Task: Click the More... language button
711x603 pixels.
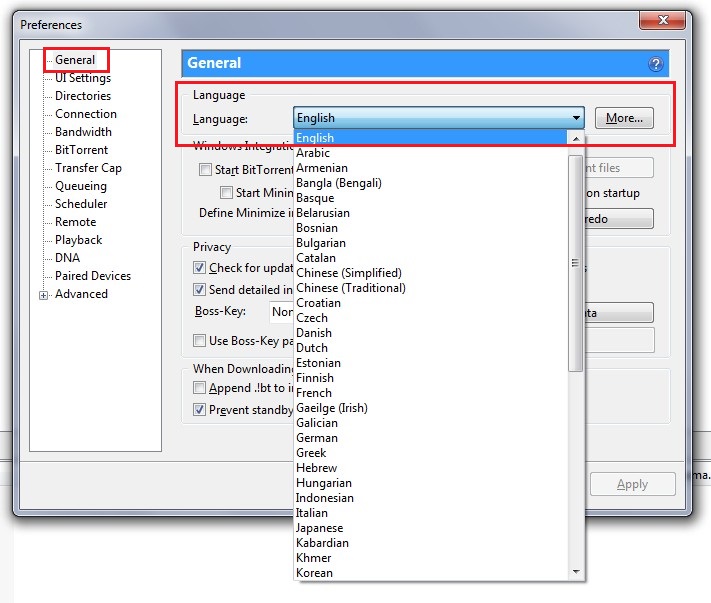Action: pos(624,118)
